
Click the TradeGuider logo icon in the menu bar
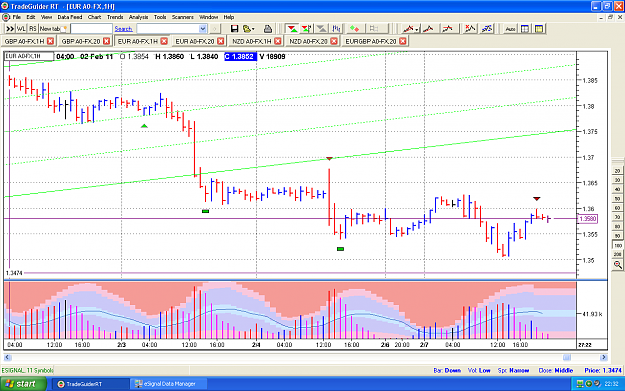tap(6, 17)
